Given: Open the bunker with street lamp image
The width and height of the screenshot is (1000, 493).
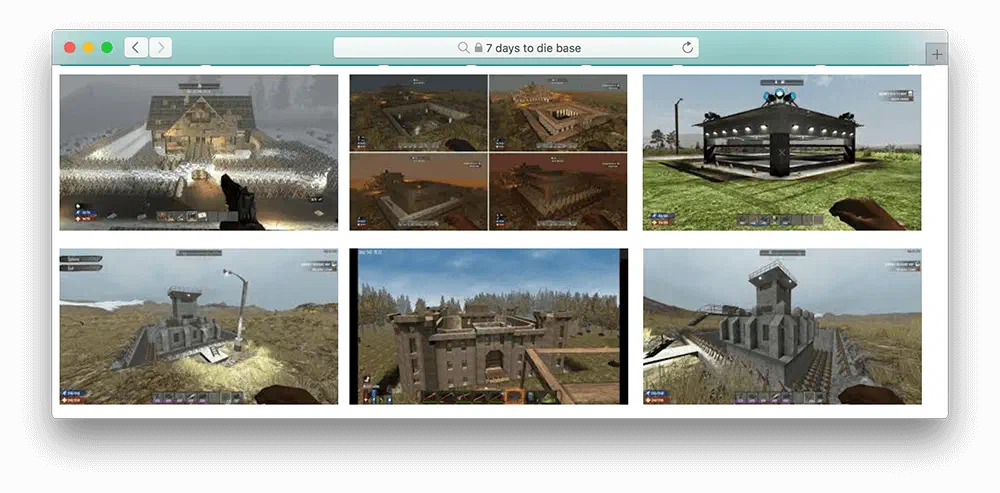Looking at the screenshot, I should pyautogui.click(x=199, y=327).
